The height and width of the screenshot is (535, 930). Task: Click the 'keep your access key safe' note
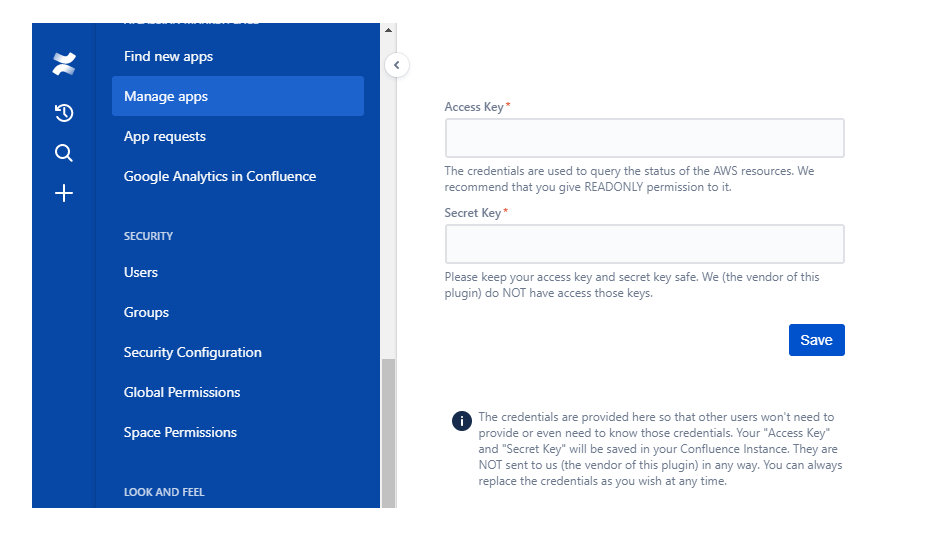pyautogui.click(x=632, y=285)
